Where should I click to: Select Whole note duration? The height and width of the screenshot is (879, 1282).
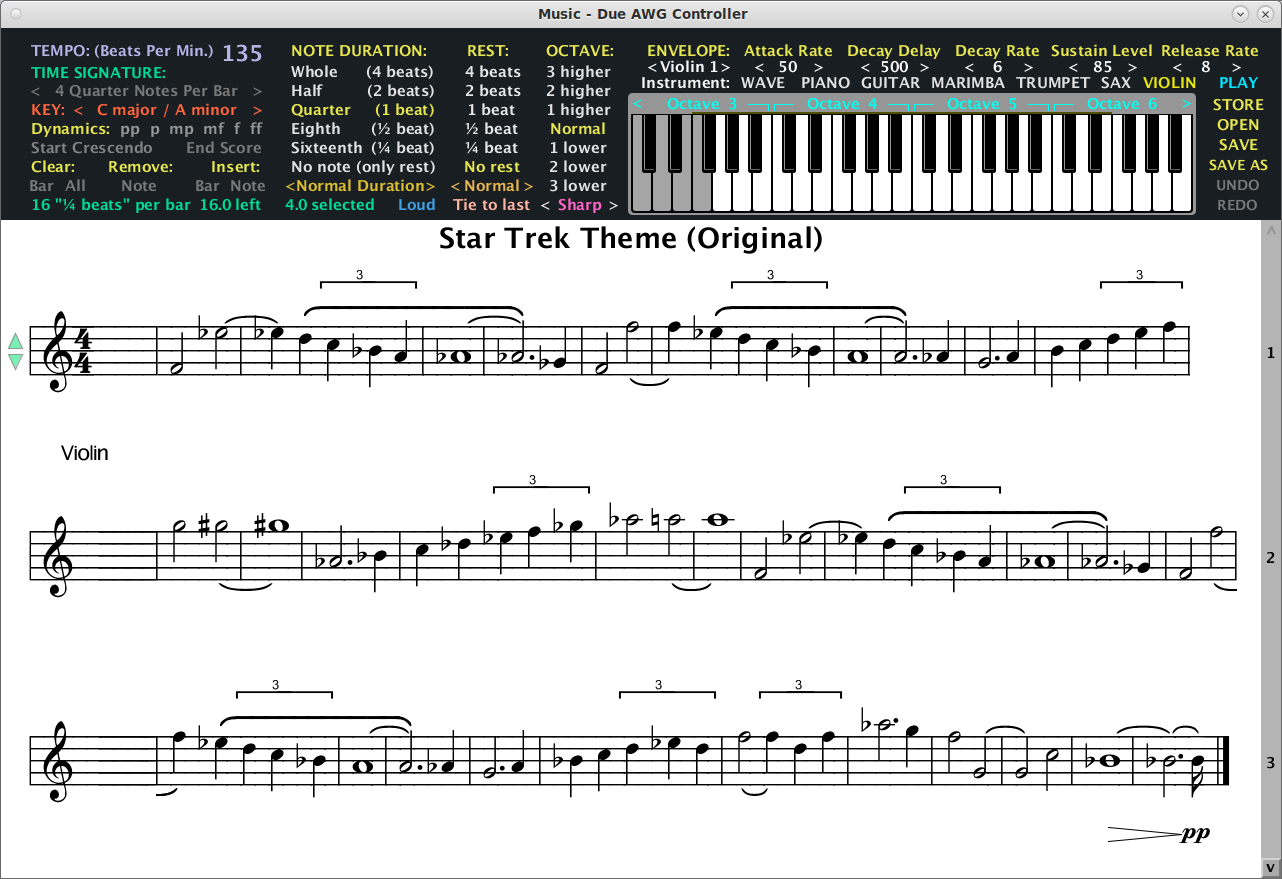tap(362, 72)
